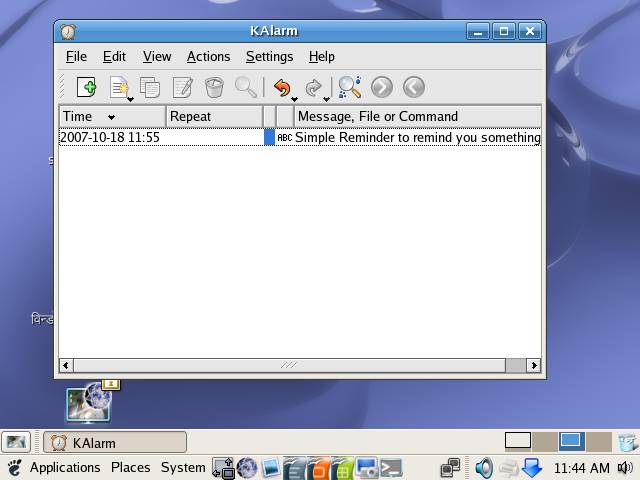Image resolution: width=640 pixels, height=480 pixels.
Task: Expand the New From Template dropdown arrow
Action: click(131, 98)
